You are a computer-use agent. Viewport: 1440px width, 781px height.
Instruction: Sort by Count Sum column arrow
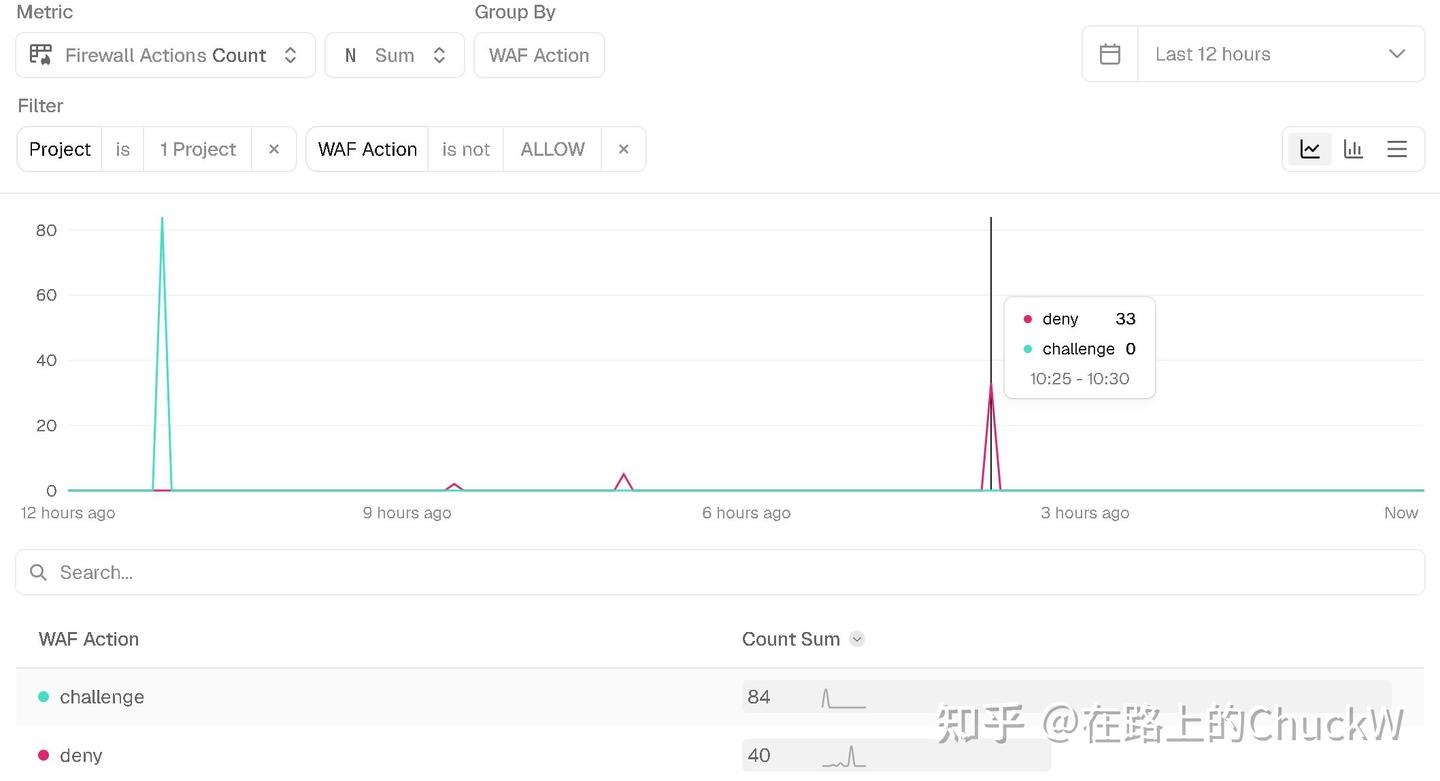tap(857, 639)
